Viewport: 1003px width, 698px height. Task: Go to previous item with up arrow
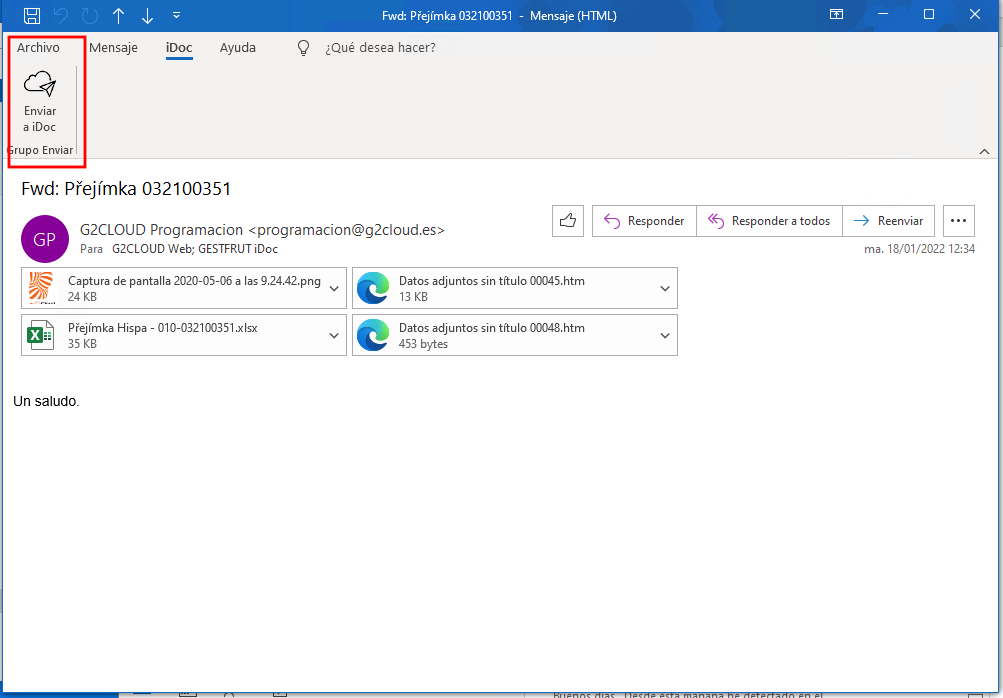tap(119, 15)
